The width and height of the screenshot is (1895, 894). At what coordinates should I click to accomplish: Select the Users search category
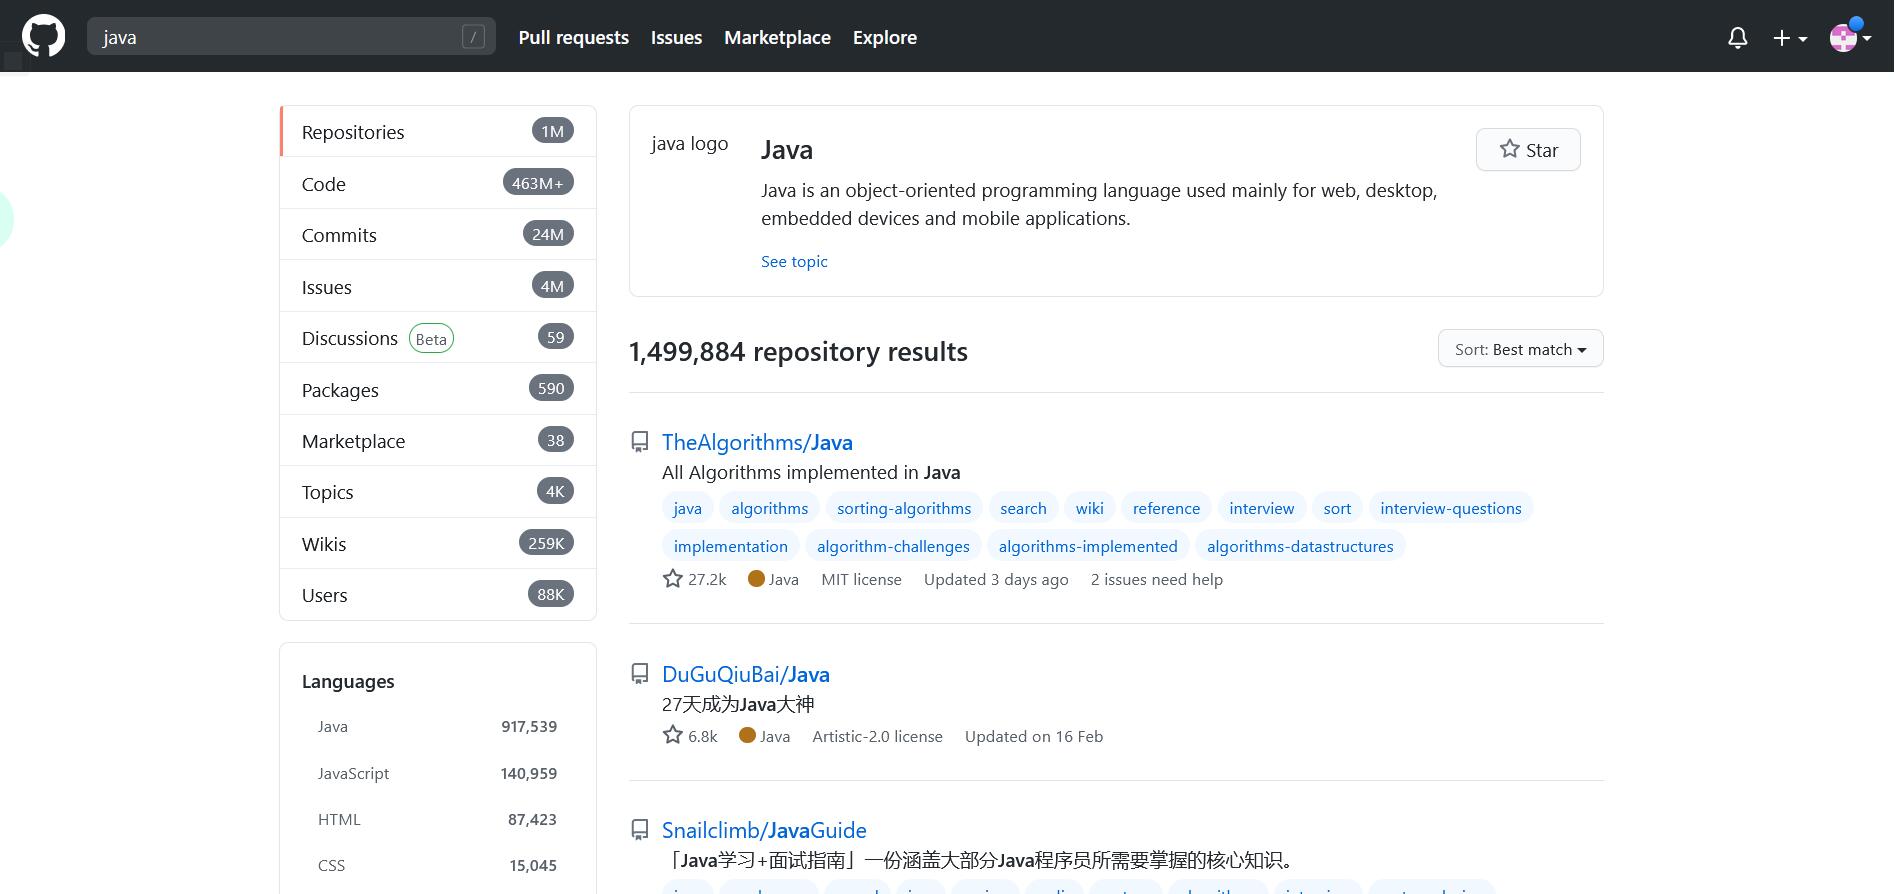click(x=438, y=594)
